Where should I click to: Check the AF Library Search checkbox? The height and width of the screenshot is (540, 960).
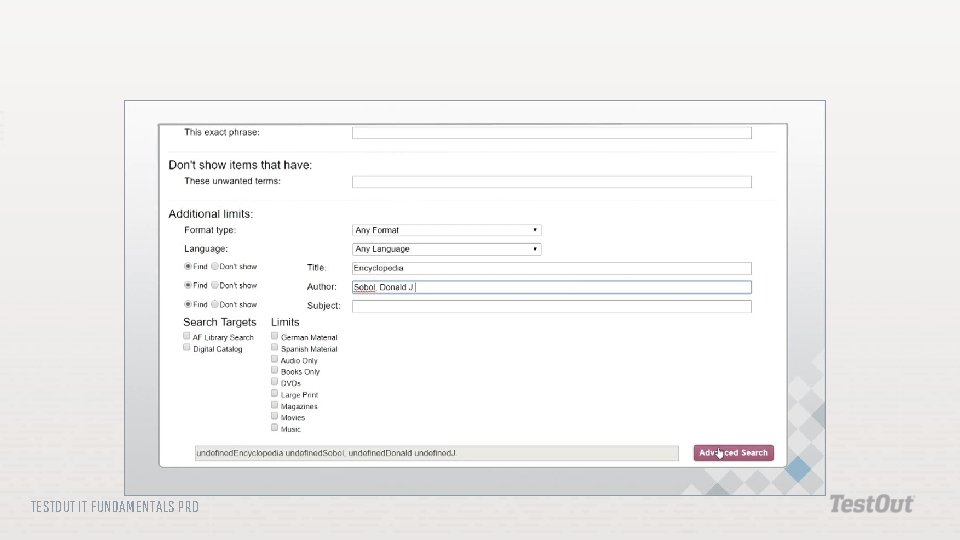point(187,336)
